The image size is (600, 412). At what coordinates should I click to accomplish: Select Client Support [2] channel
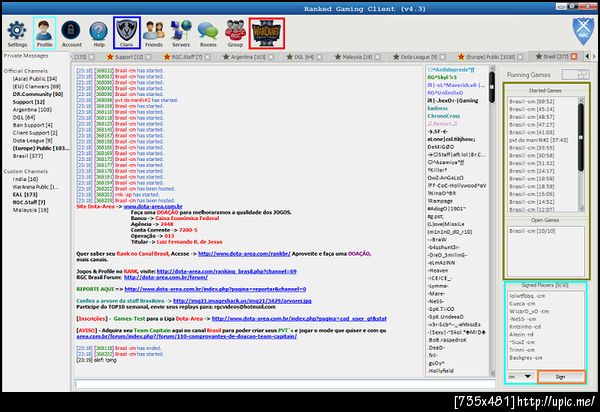(35, 133)
